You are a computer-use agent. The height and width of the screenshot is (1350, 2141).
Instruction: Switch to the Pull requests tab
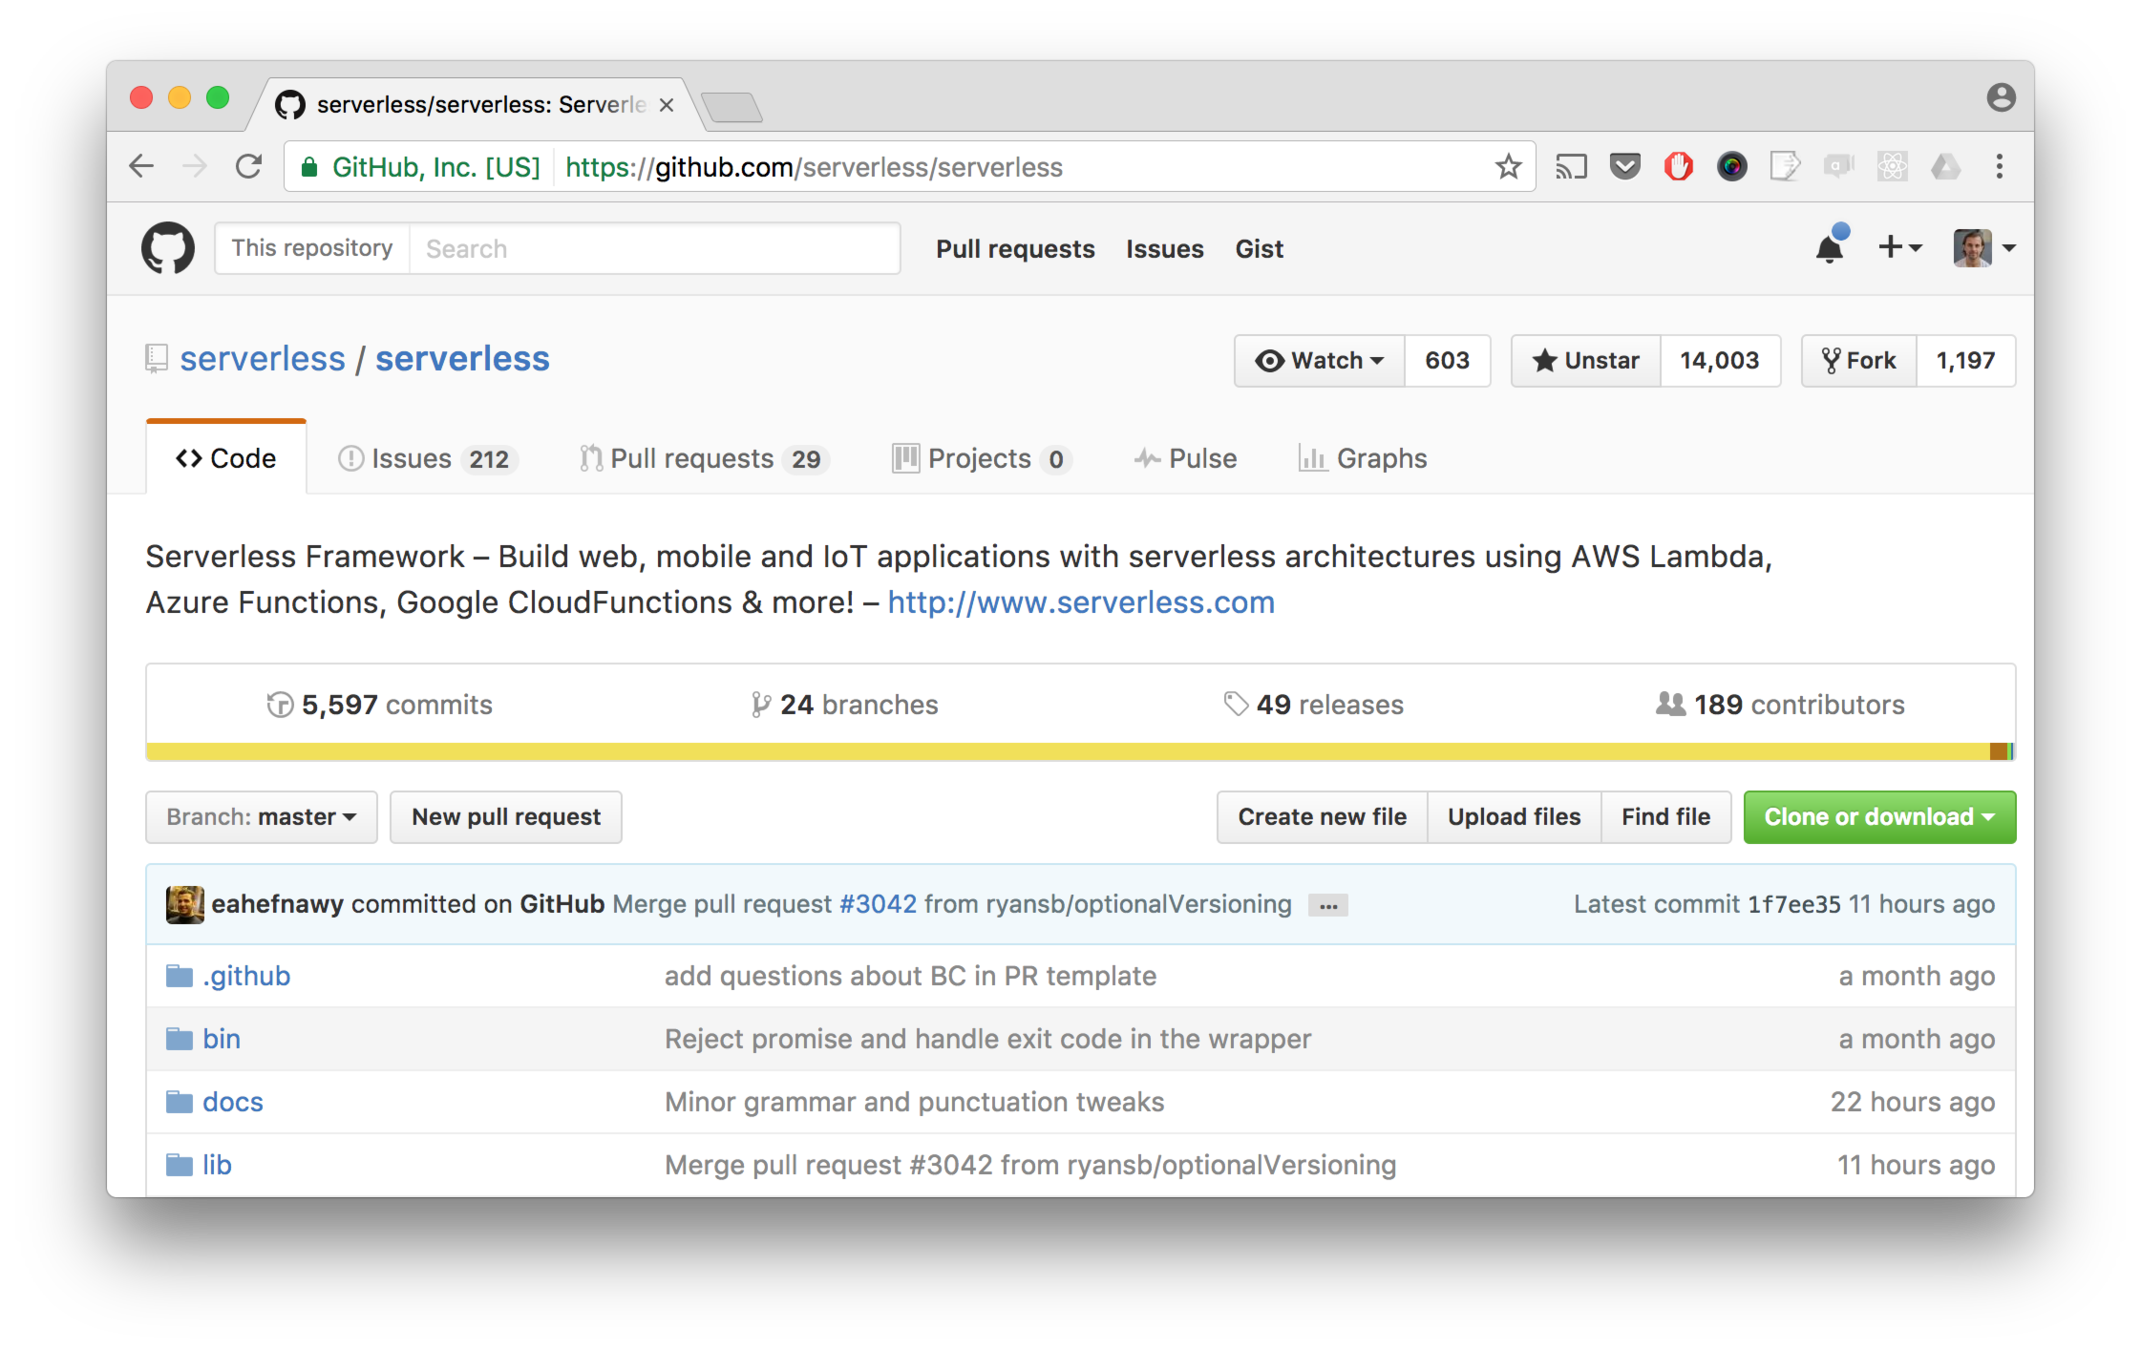(x=703, y=458)
